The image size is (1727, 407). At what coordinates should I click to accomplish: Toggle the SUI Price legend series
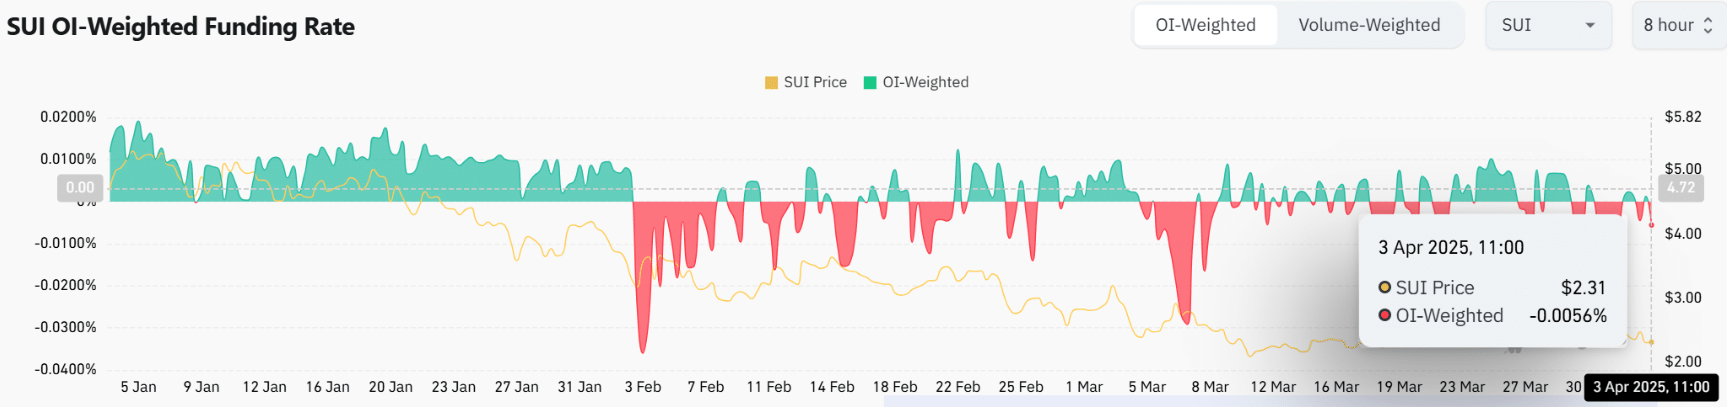815,82
